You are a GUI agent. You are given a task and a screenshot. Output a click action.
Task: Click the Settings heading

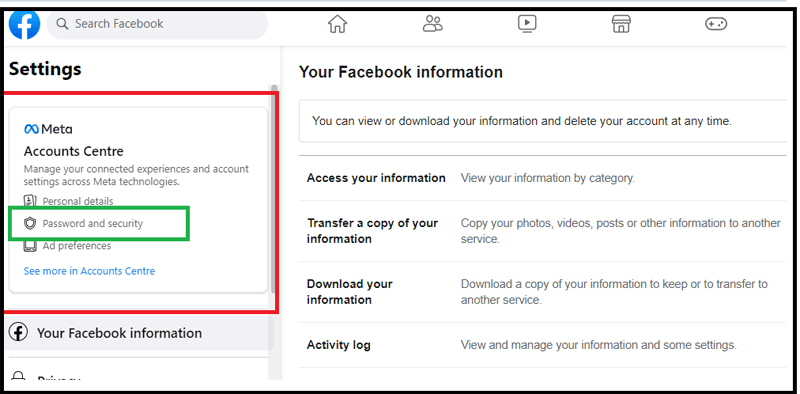point(45,69)
